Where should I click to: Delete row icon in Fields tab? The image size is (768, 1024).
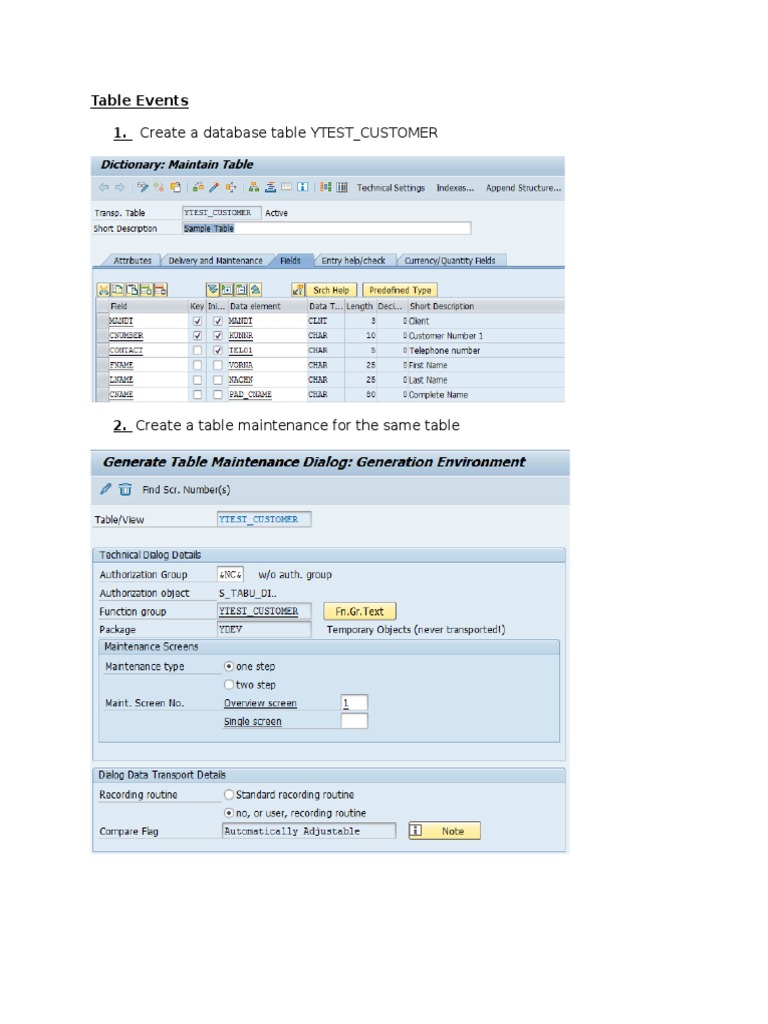[161, 290]
